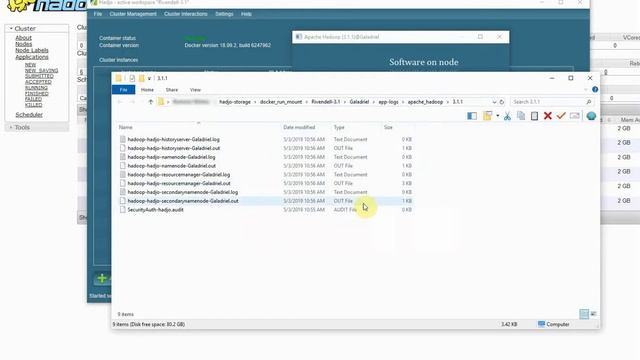Open Cluster Interactions menu in Hadjo window
640x360 pixels.
click(x=186, y=14)
